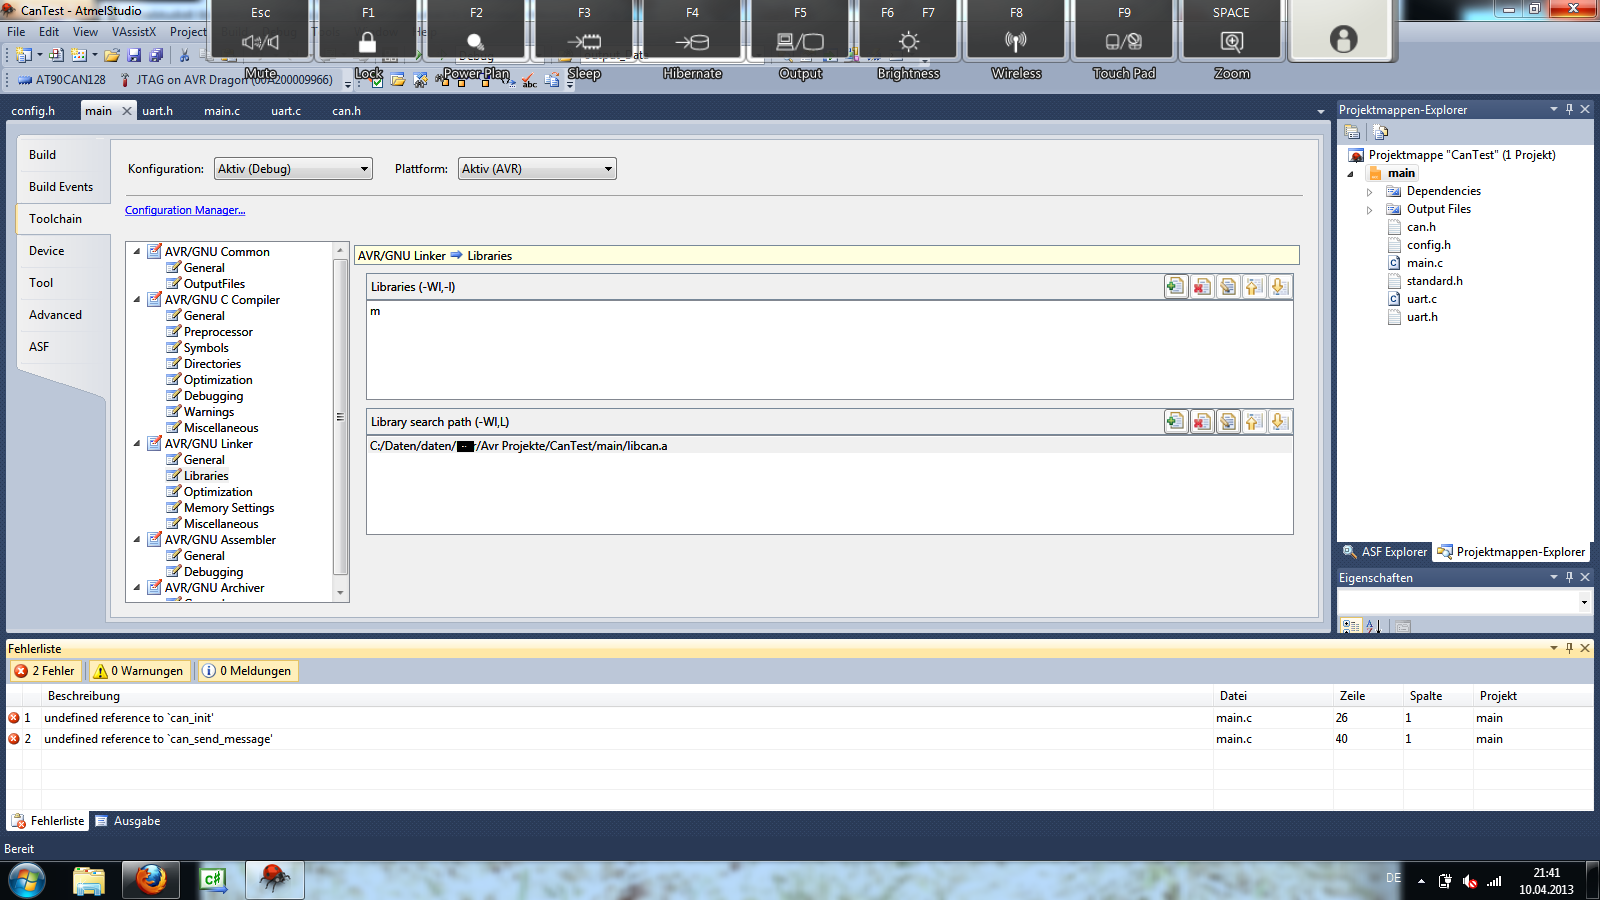Click JTAG on AVR Dragon tool button
Screen dimensions: 1600x900
tap(226, 80)
